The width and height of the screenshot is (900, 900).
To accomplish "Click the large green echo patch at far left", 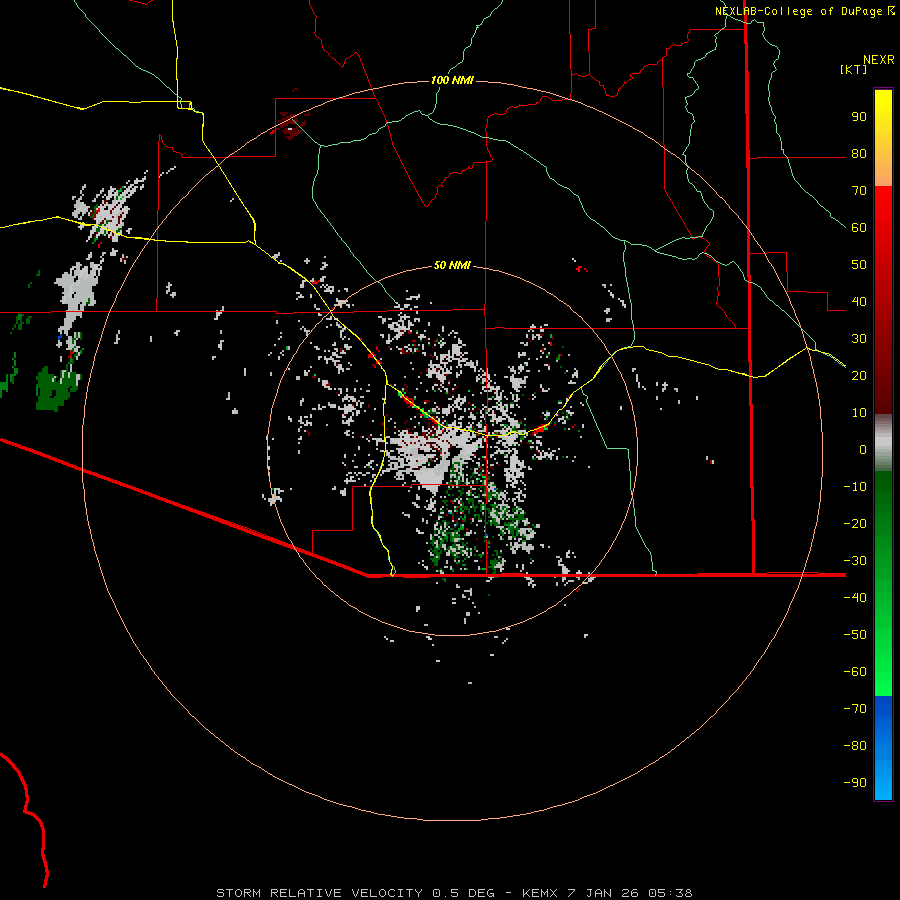I will [x=55, y=389].
